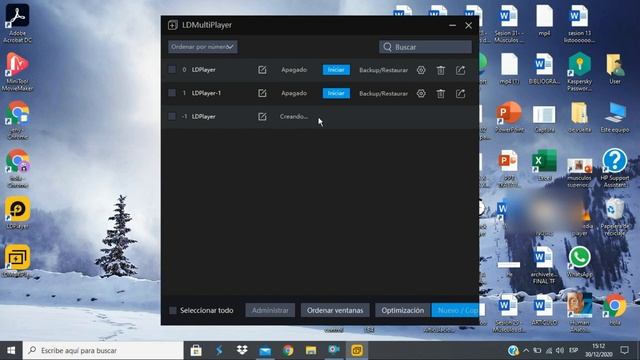Click the Ordenar ventanas button
The image size is (640, 360).
coord(335,310)
